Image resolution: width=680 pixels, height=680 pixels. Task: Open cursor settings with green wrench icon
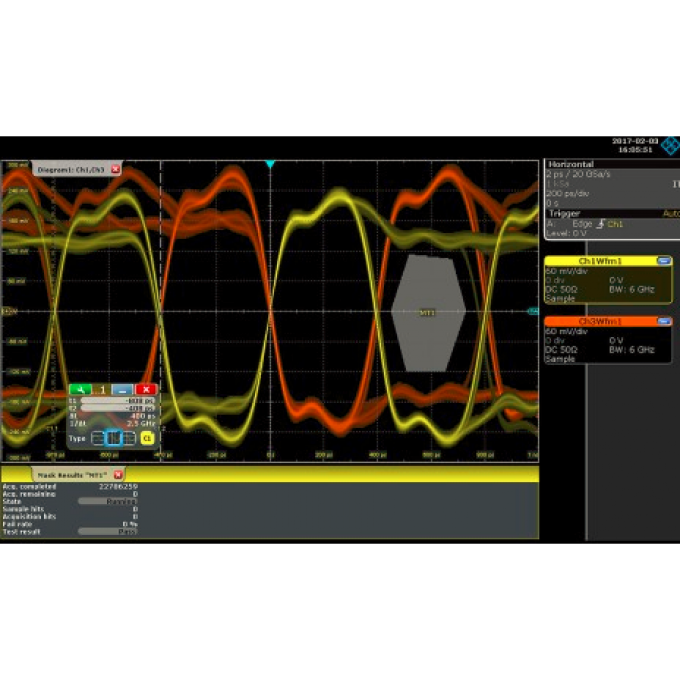pos(80,389)
